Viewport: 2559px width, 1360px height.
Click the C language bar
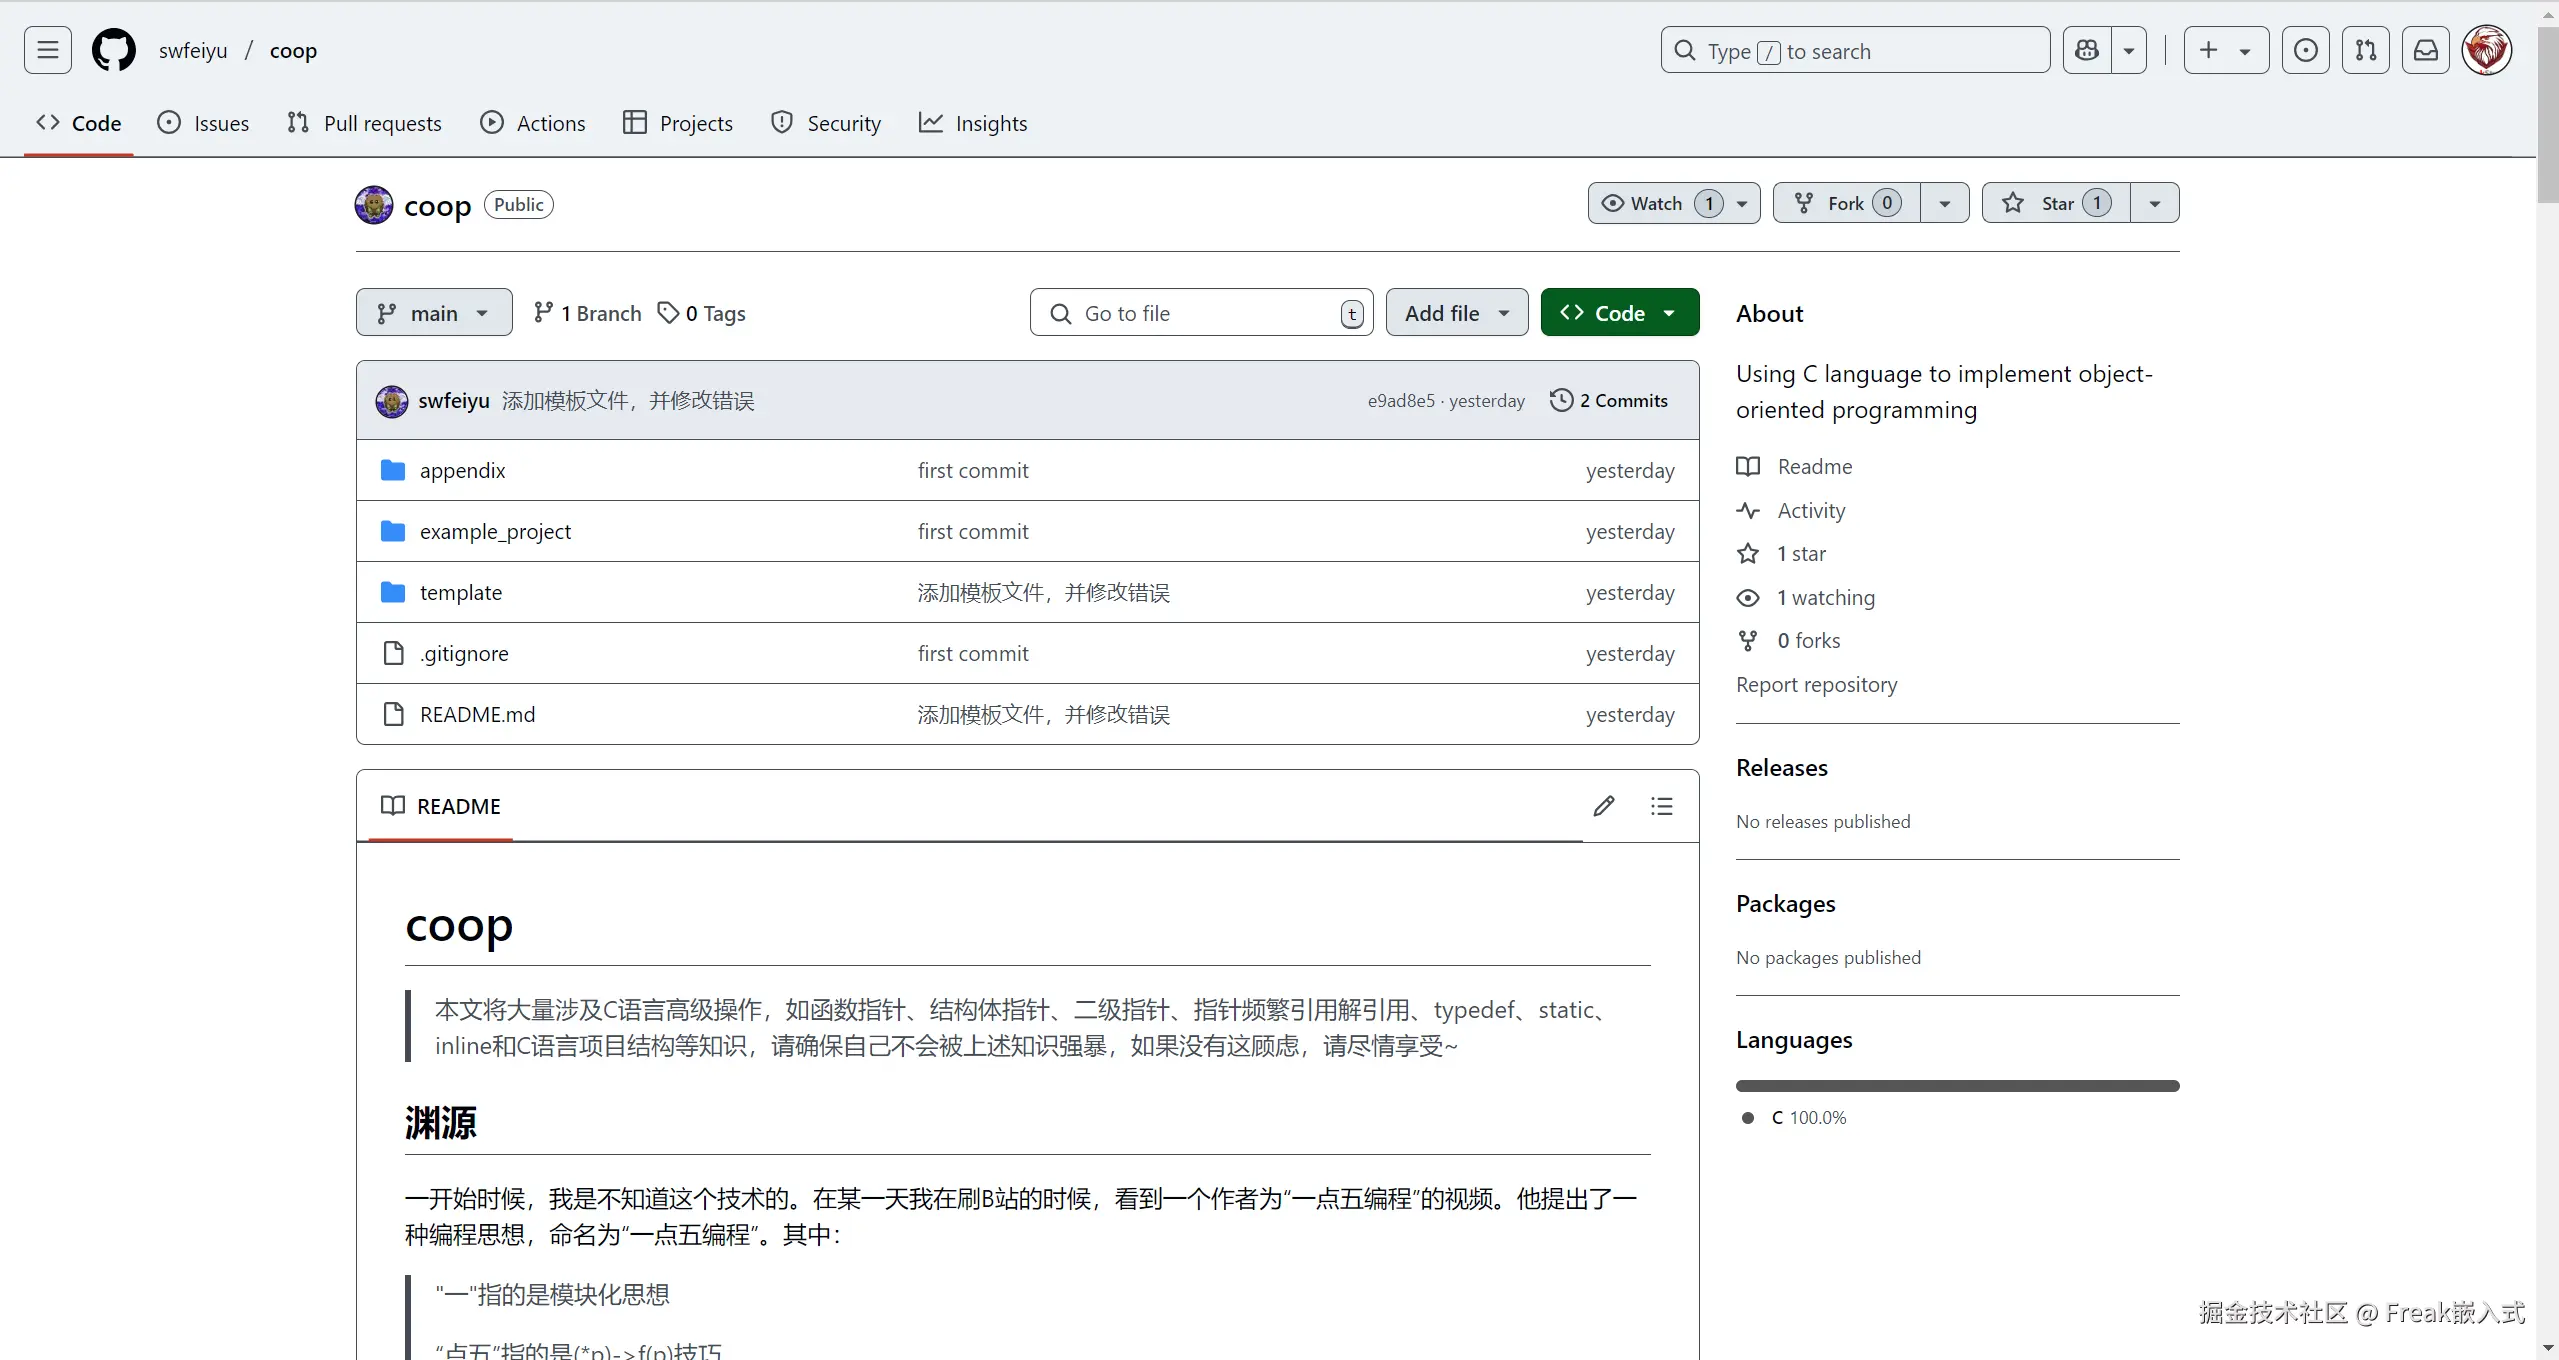1957,1086
